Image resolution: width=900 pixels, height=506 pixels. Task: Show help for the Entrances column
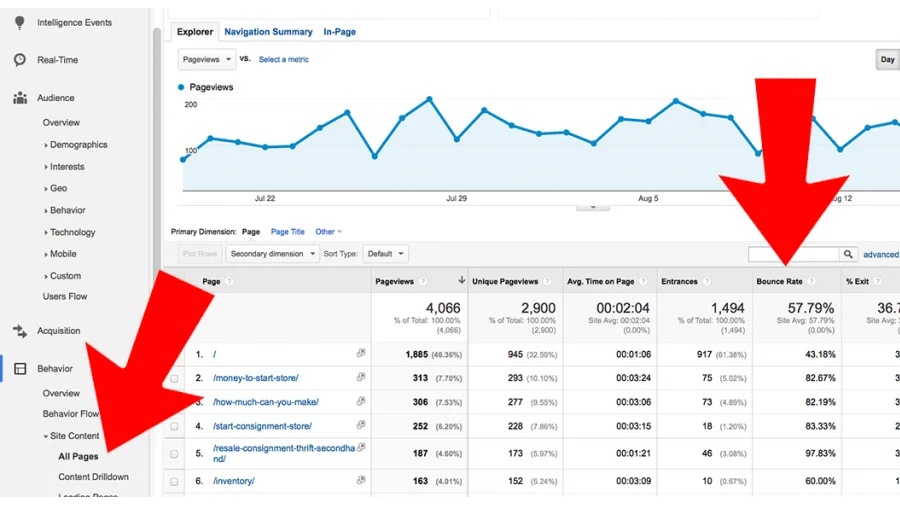click(x=707, y=281)
